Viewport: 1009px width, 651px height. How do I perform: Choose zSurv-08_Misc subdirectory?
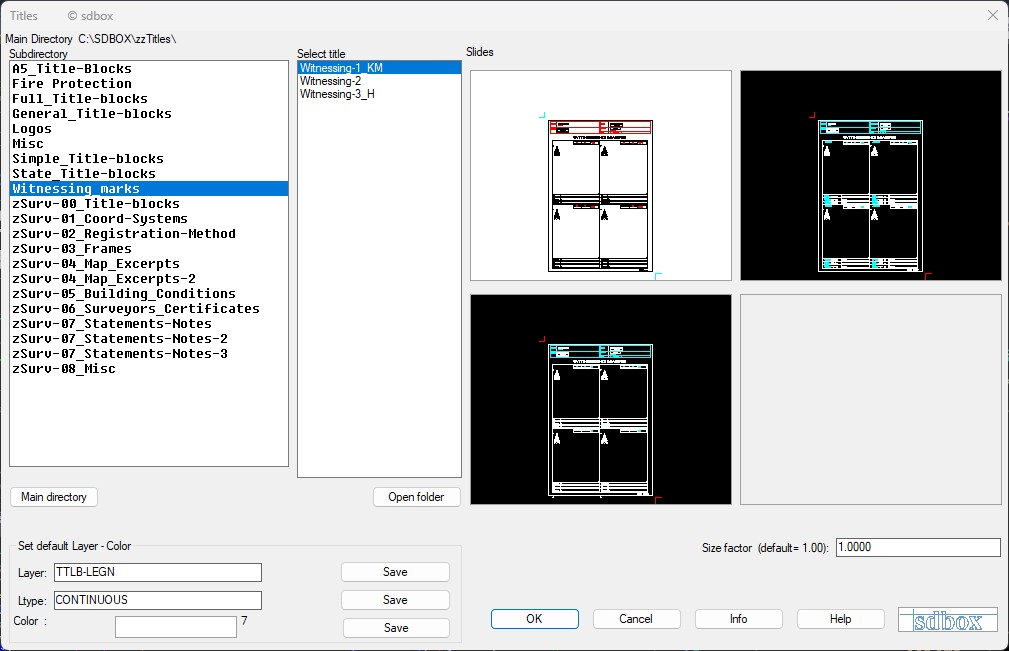(x=149, y=369)
